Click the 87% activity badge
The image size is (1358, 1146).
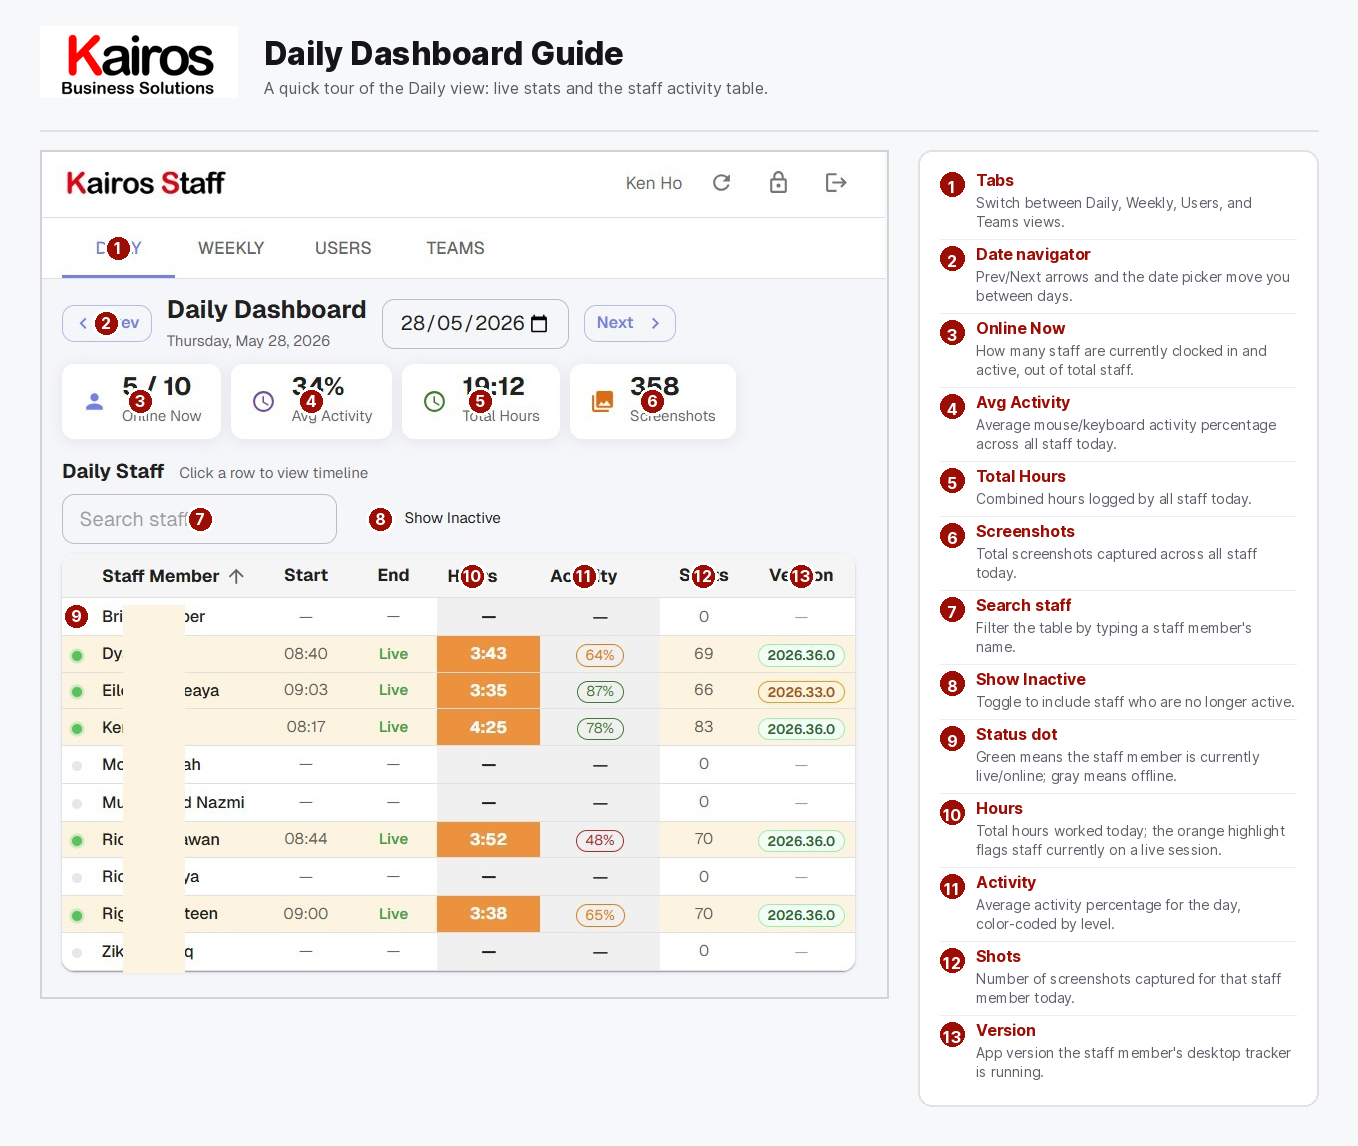coord(600,692)
